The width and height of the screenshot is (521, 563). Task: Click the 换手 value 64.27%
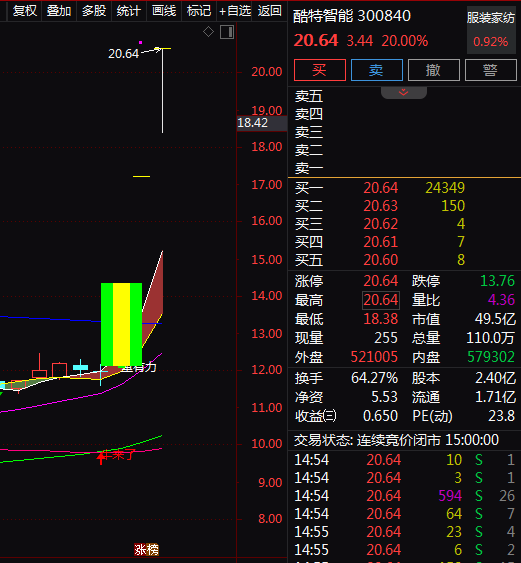(375, 378)
